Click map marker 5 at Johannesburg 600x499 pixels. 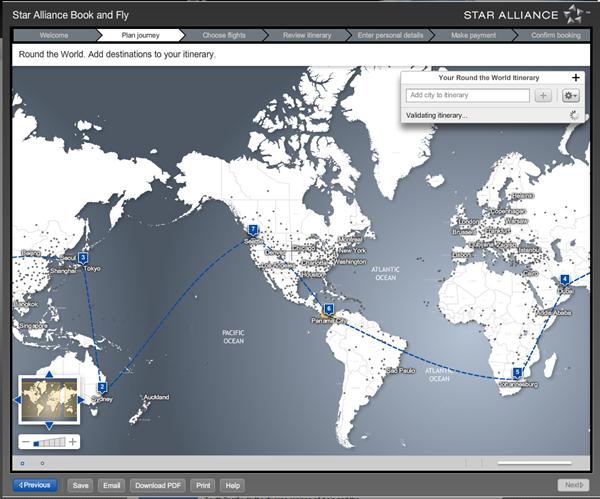pos(517,373)
